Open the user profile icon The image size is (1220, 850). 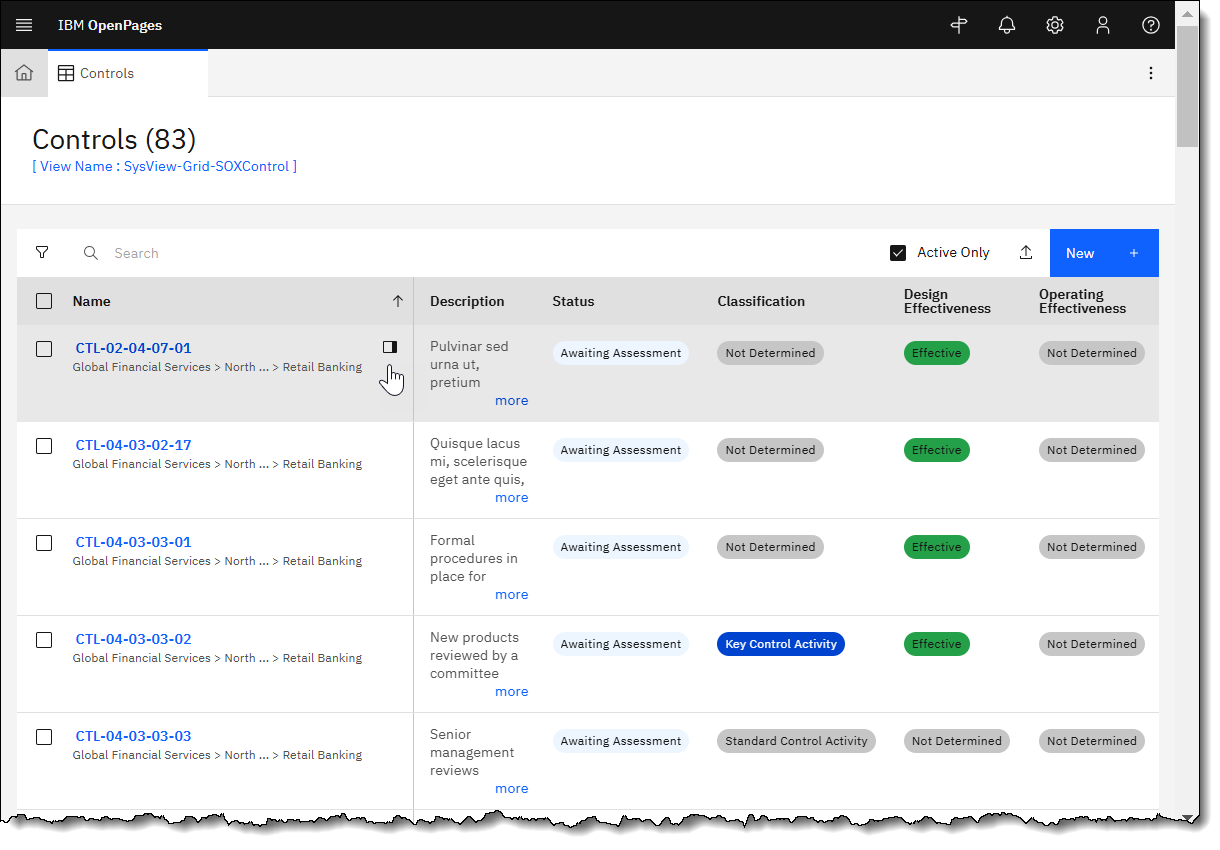click(x=1103, y=25)
